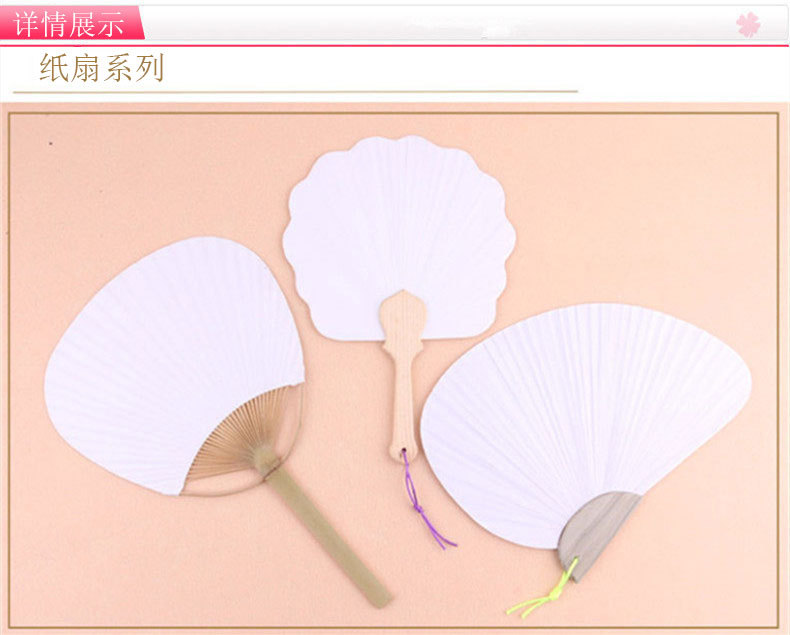
Task: Click the small black dot on background
Action: pyautogui.click(x=50, y=143)
